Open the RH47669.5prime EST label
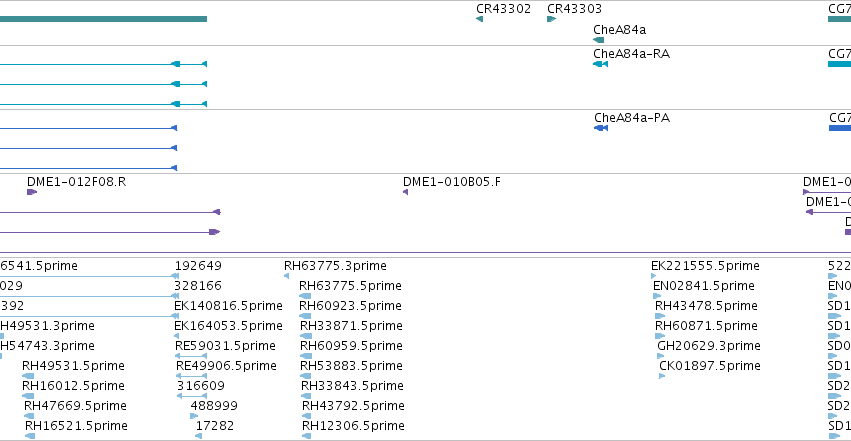Image resolution: width=851 pixels, height=441 pixels. (x=75, y=406)
